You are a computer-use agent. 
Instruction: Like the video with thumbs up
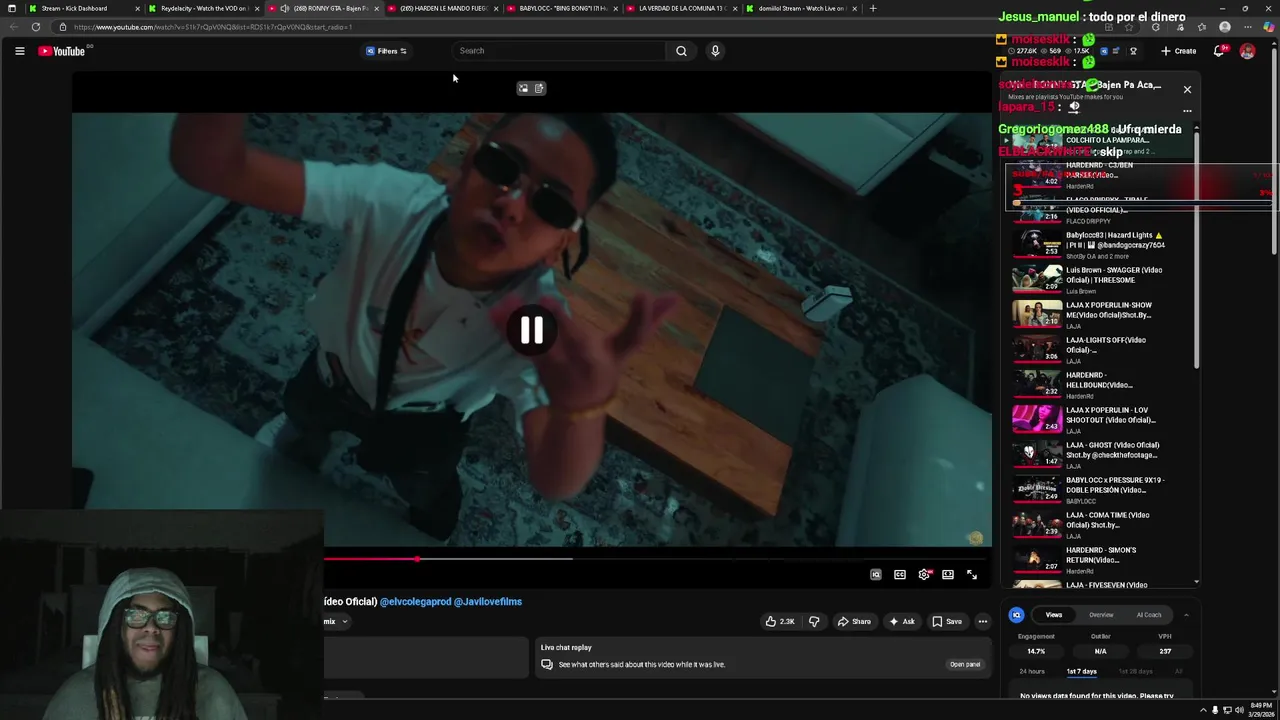point(780,621)
